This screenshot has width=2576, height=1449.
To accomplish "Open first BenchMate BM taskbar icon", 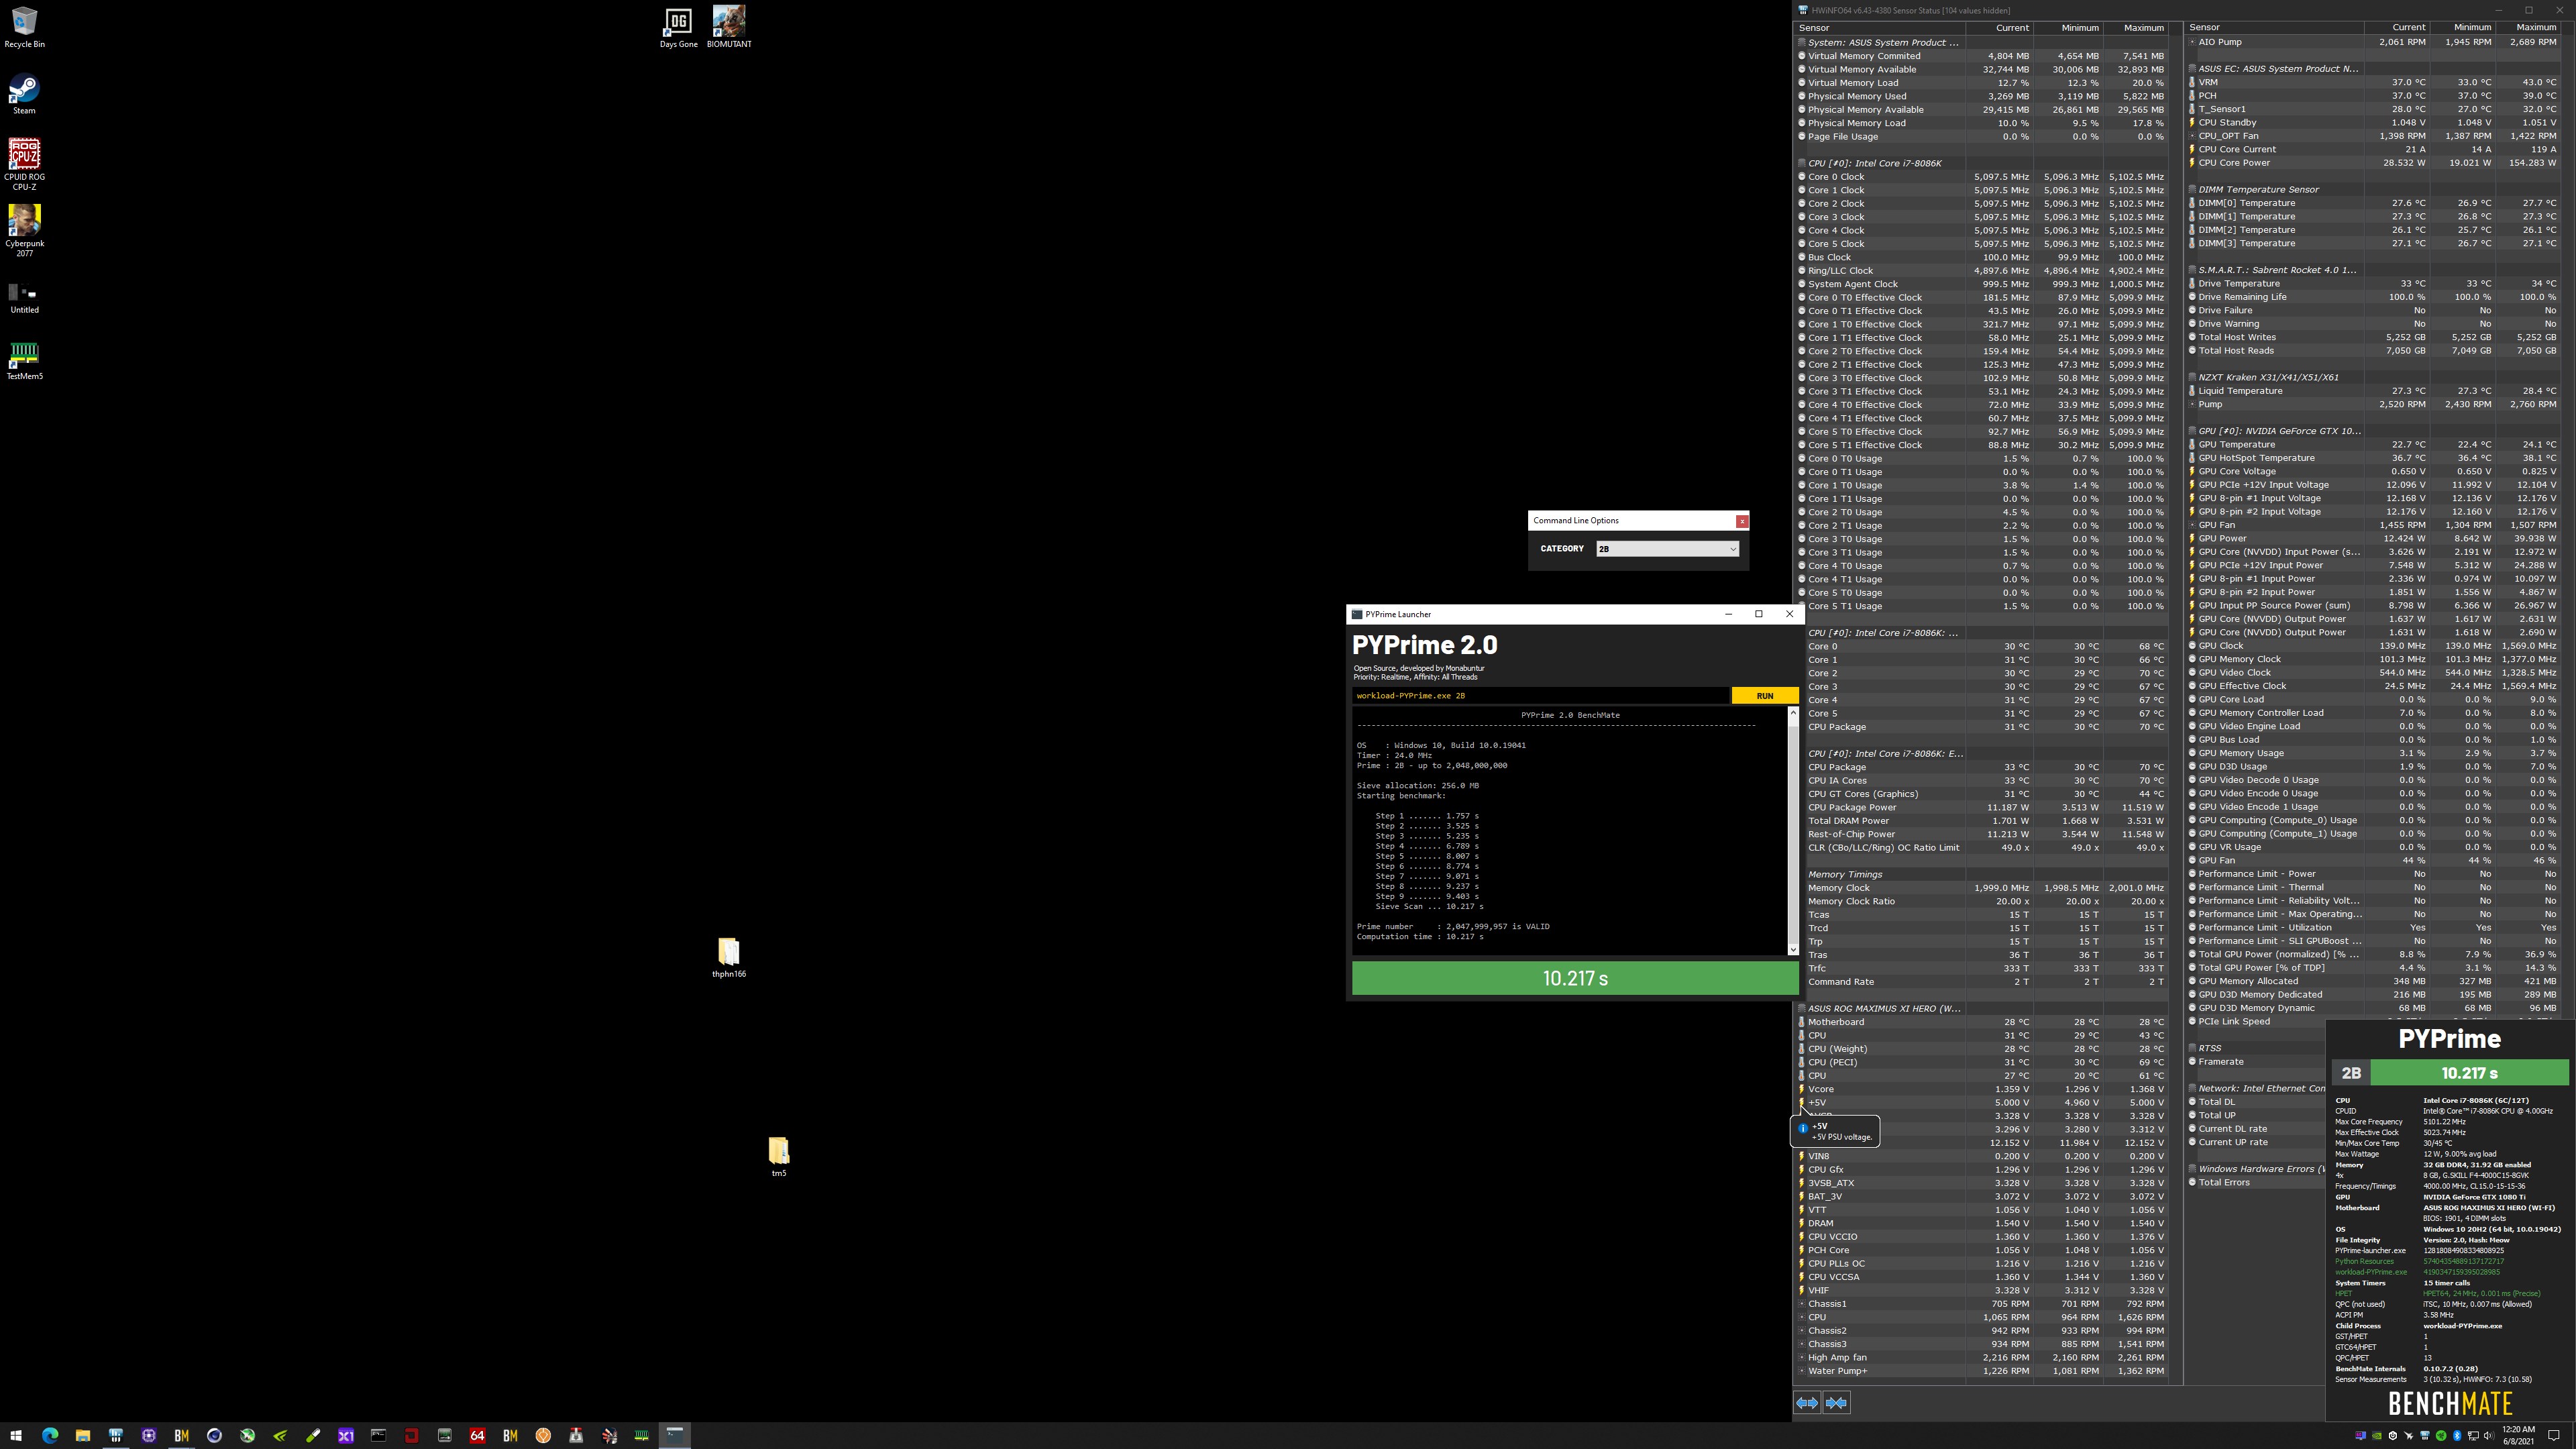I will tap(181, 1435).
